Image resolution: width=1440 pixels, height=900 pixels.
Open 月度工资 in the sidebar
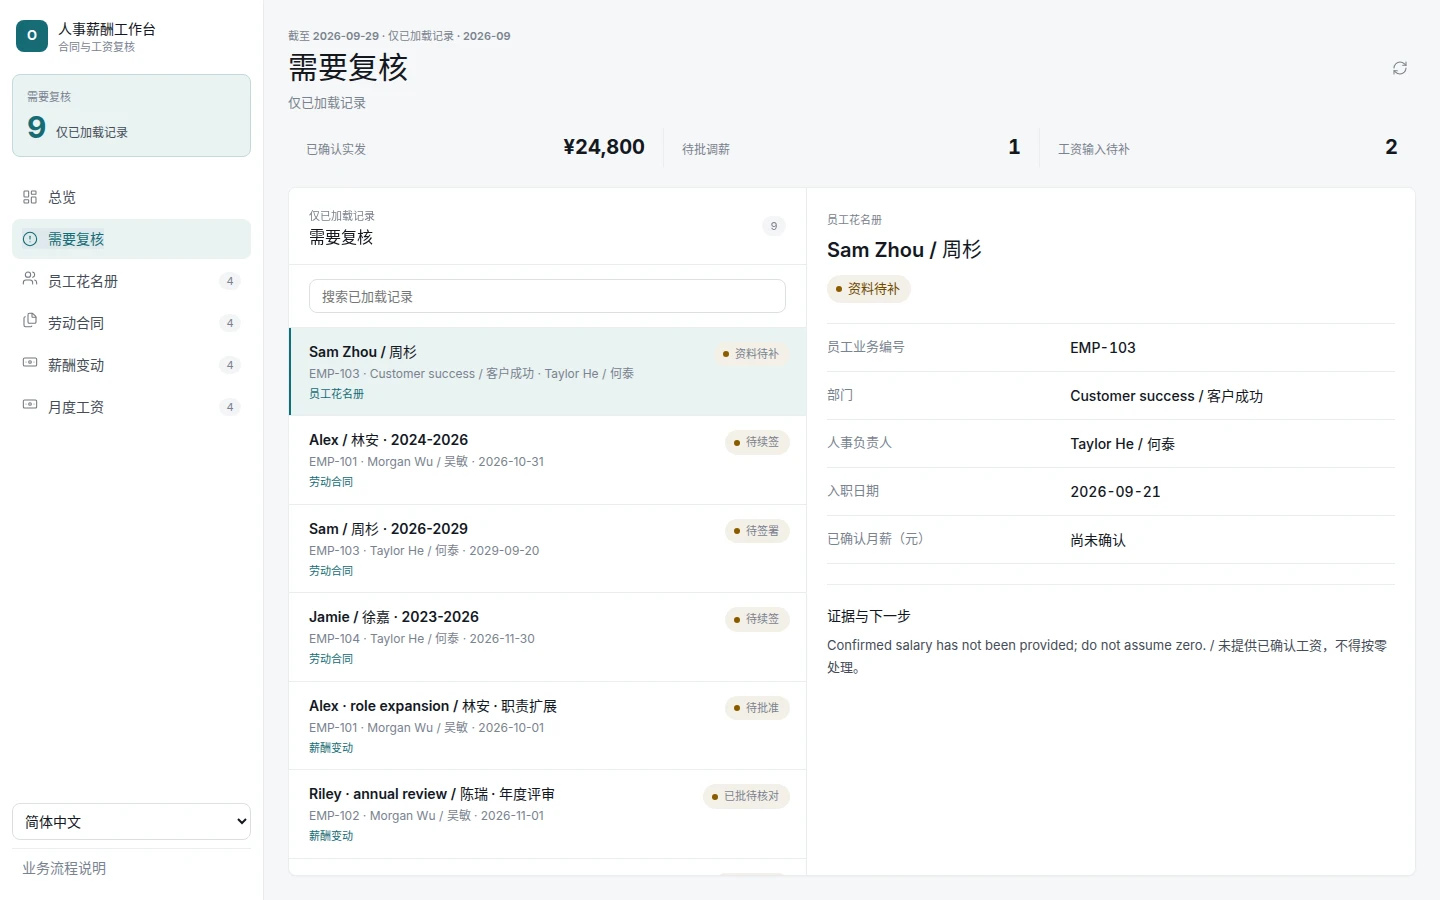[x=131, y=407]
